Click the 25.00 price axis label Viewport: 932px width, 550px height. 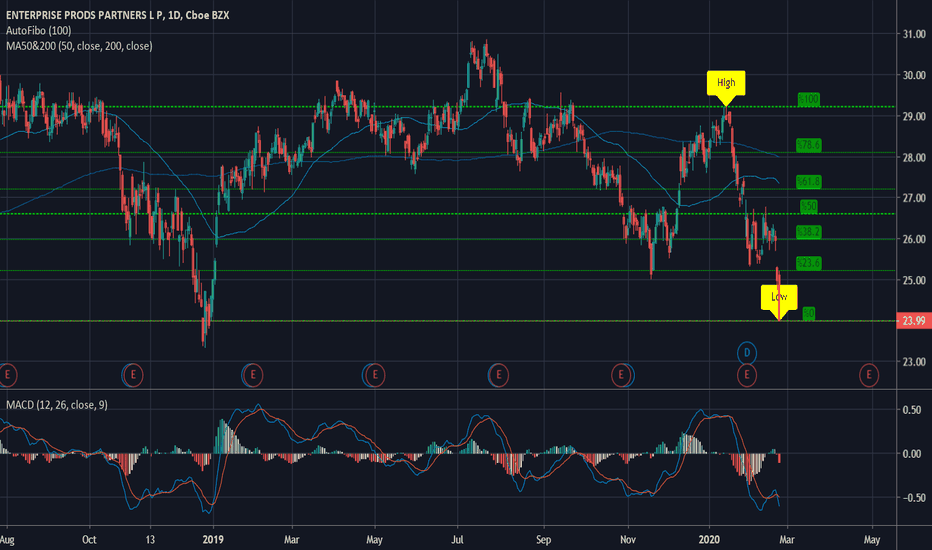914,280
